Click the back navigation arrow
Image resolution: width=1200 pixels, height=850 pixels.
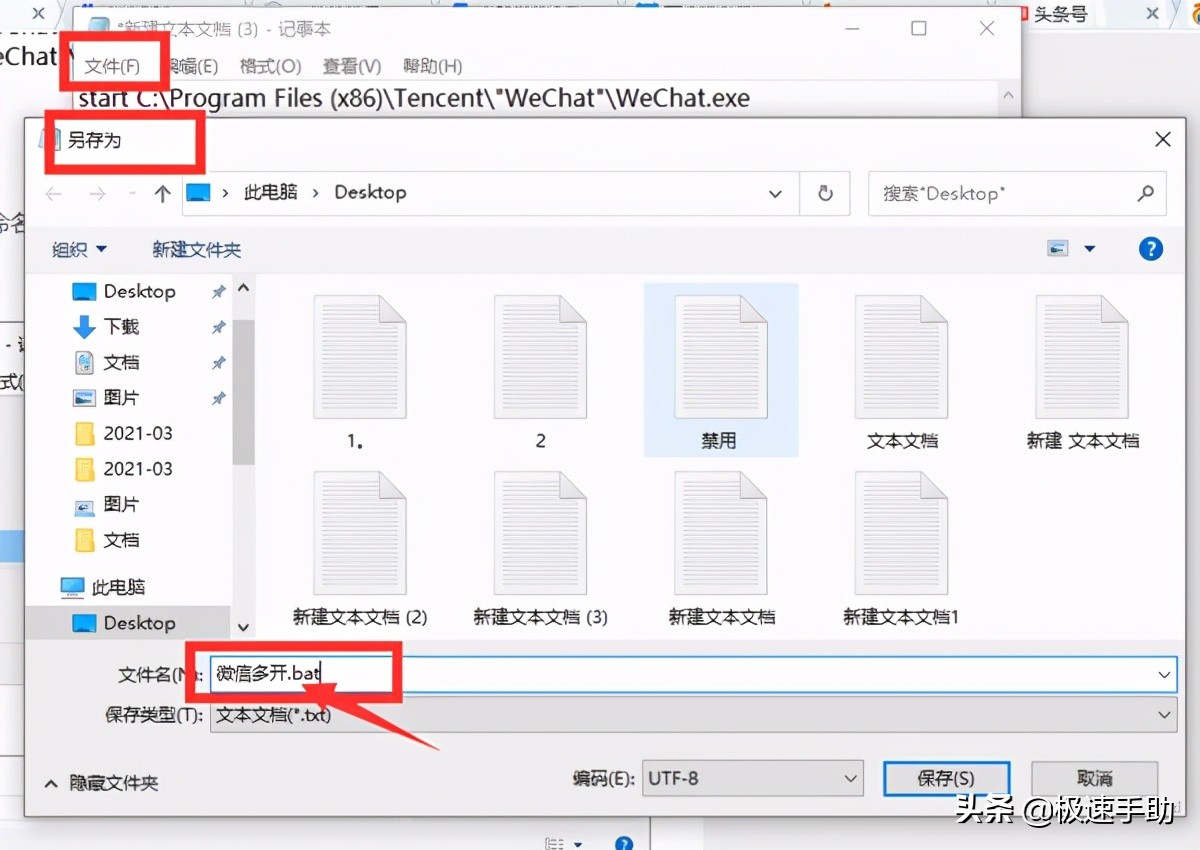click(x=55, y=193)
